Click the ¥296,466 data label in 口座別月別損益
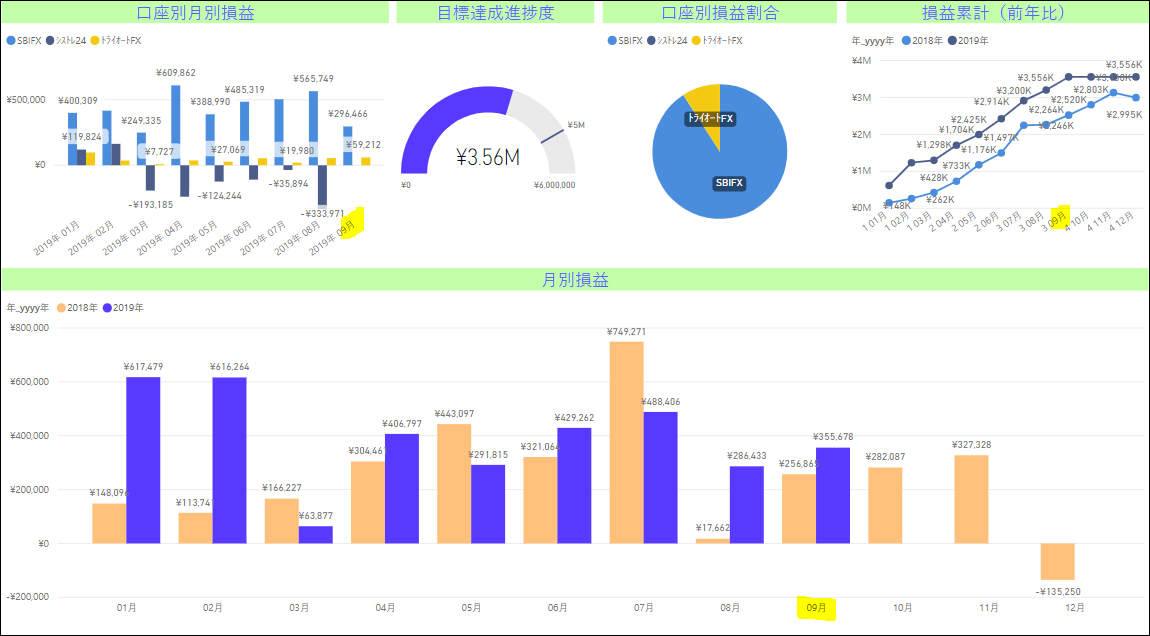 [x=348, y=114]
